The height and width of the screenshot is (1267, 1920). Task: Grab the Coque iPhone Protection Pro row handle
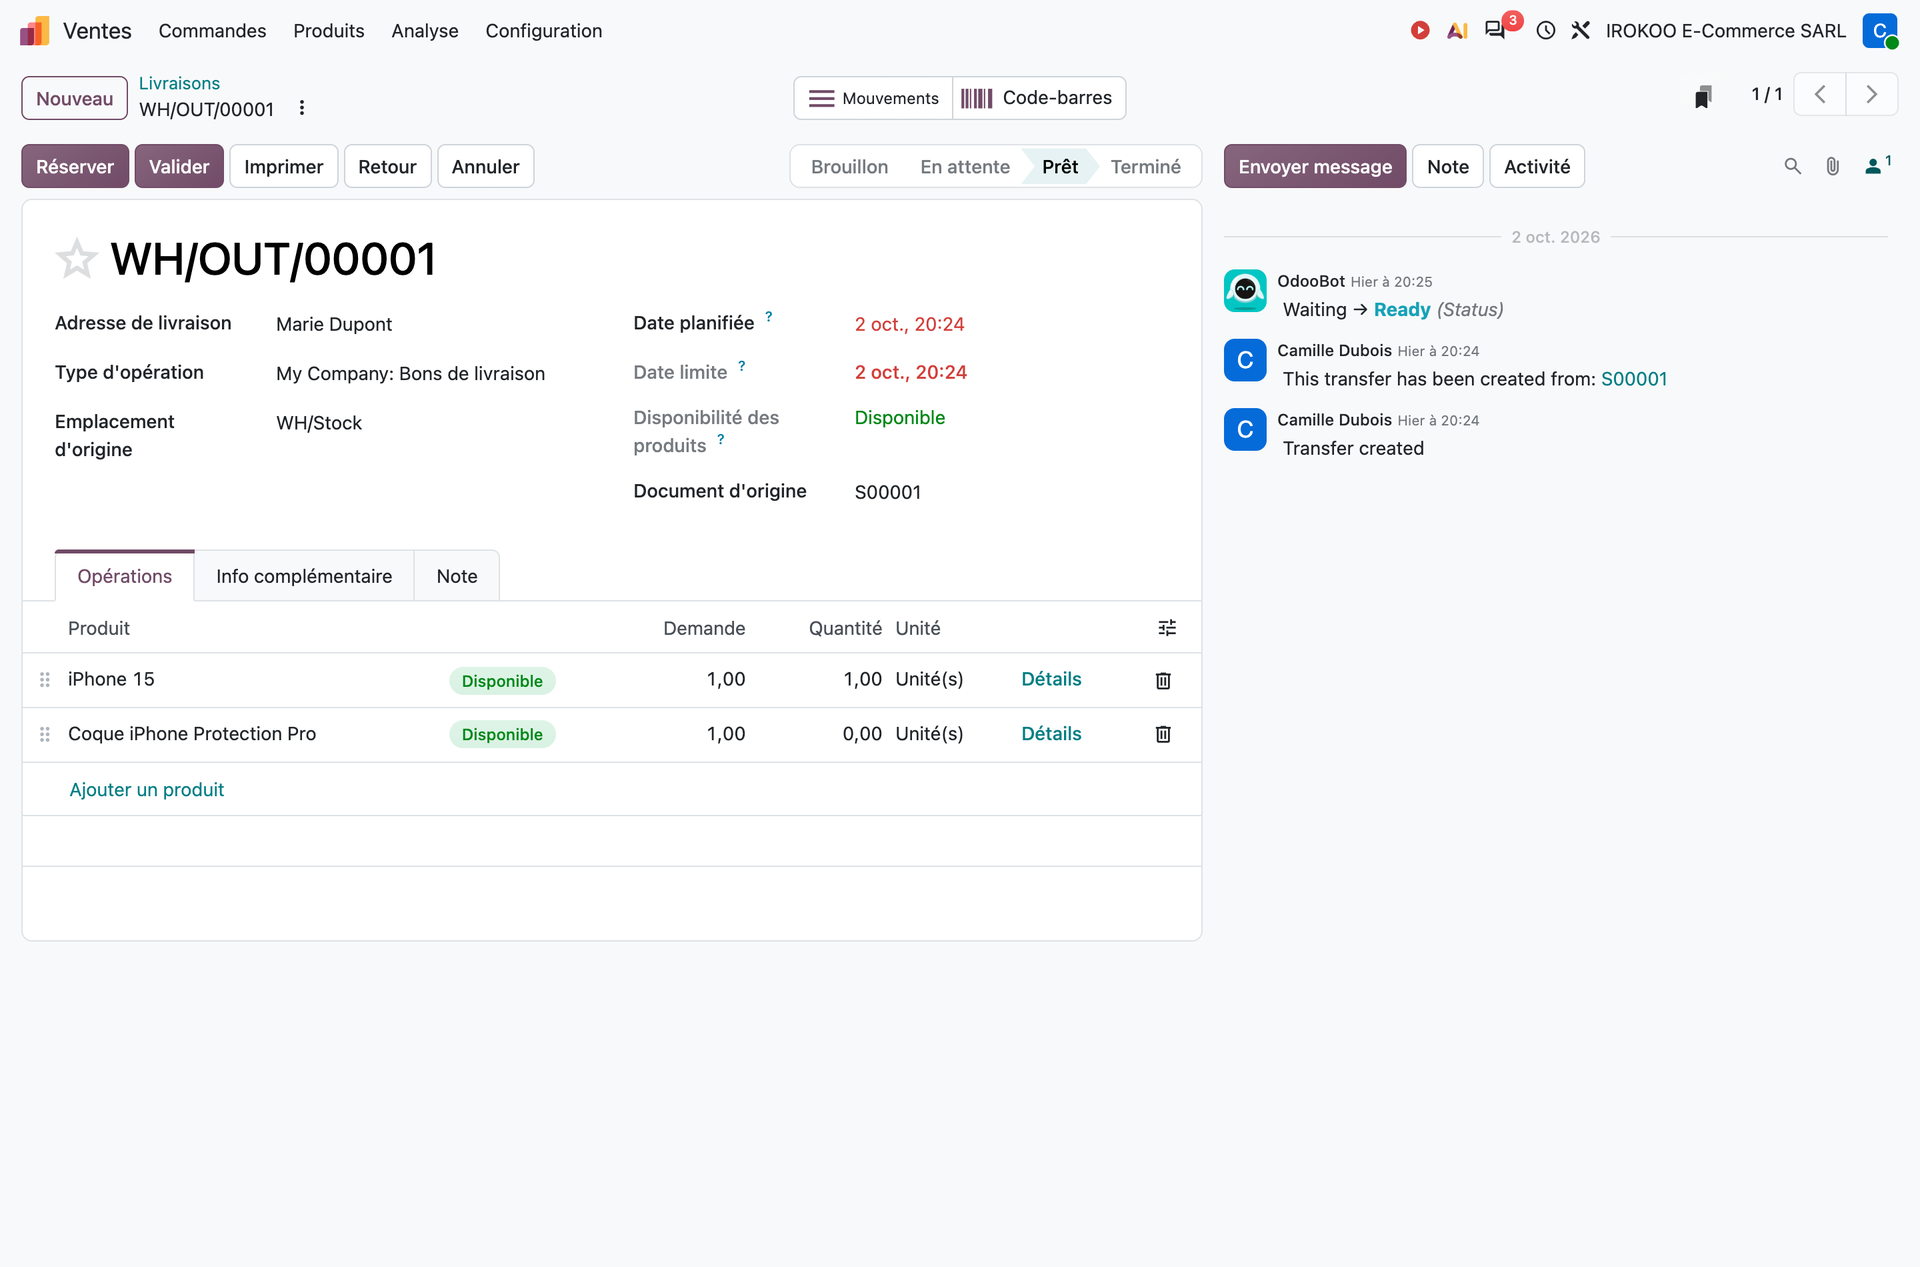(45, 734)
